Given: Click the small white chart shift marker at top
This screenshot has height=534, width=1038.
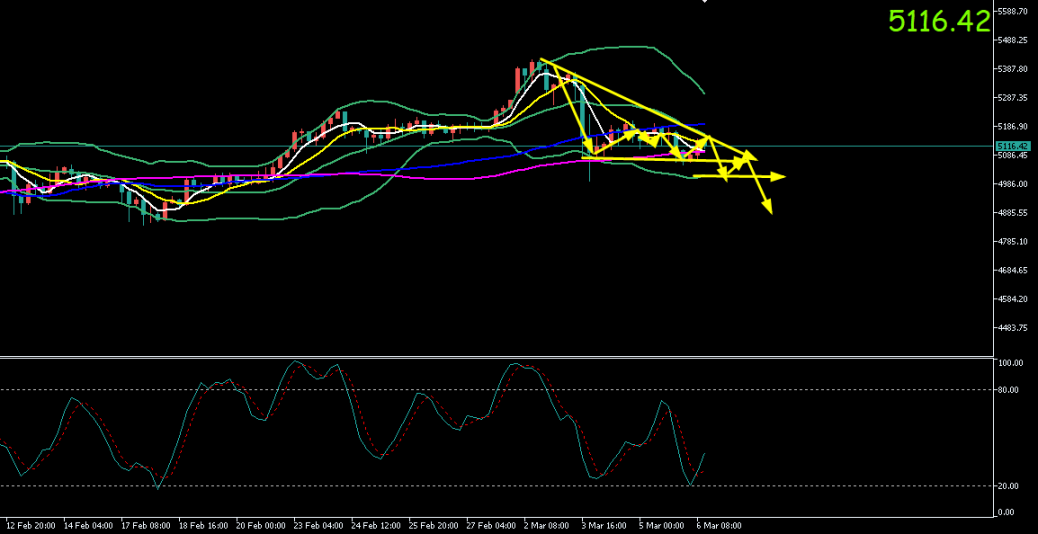Looking at the screenshot, I should [704, 2].
